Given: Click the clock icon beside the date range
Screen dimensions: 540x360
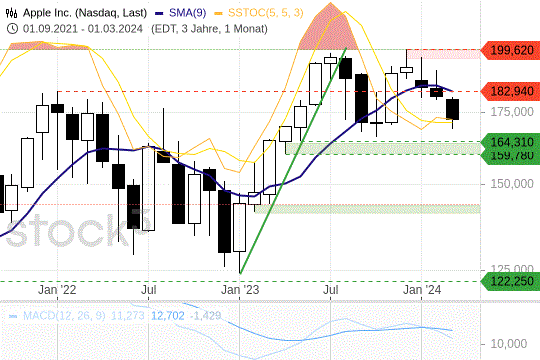Looking at the screenshot, I should (x=12, y=28).
